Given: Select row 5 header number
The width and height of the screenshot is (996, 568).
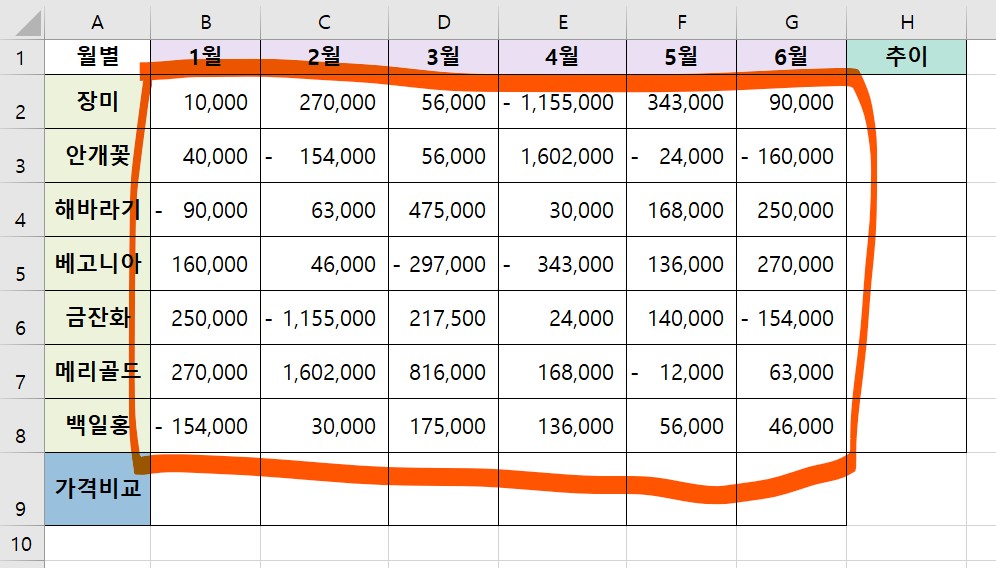Looking at the screenshot, I should pyautogui.click(x=22, y=264).
